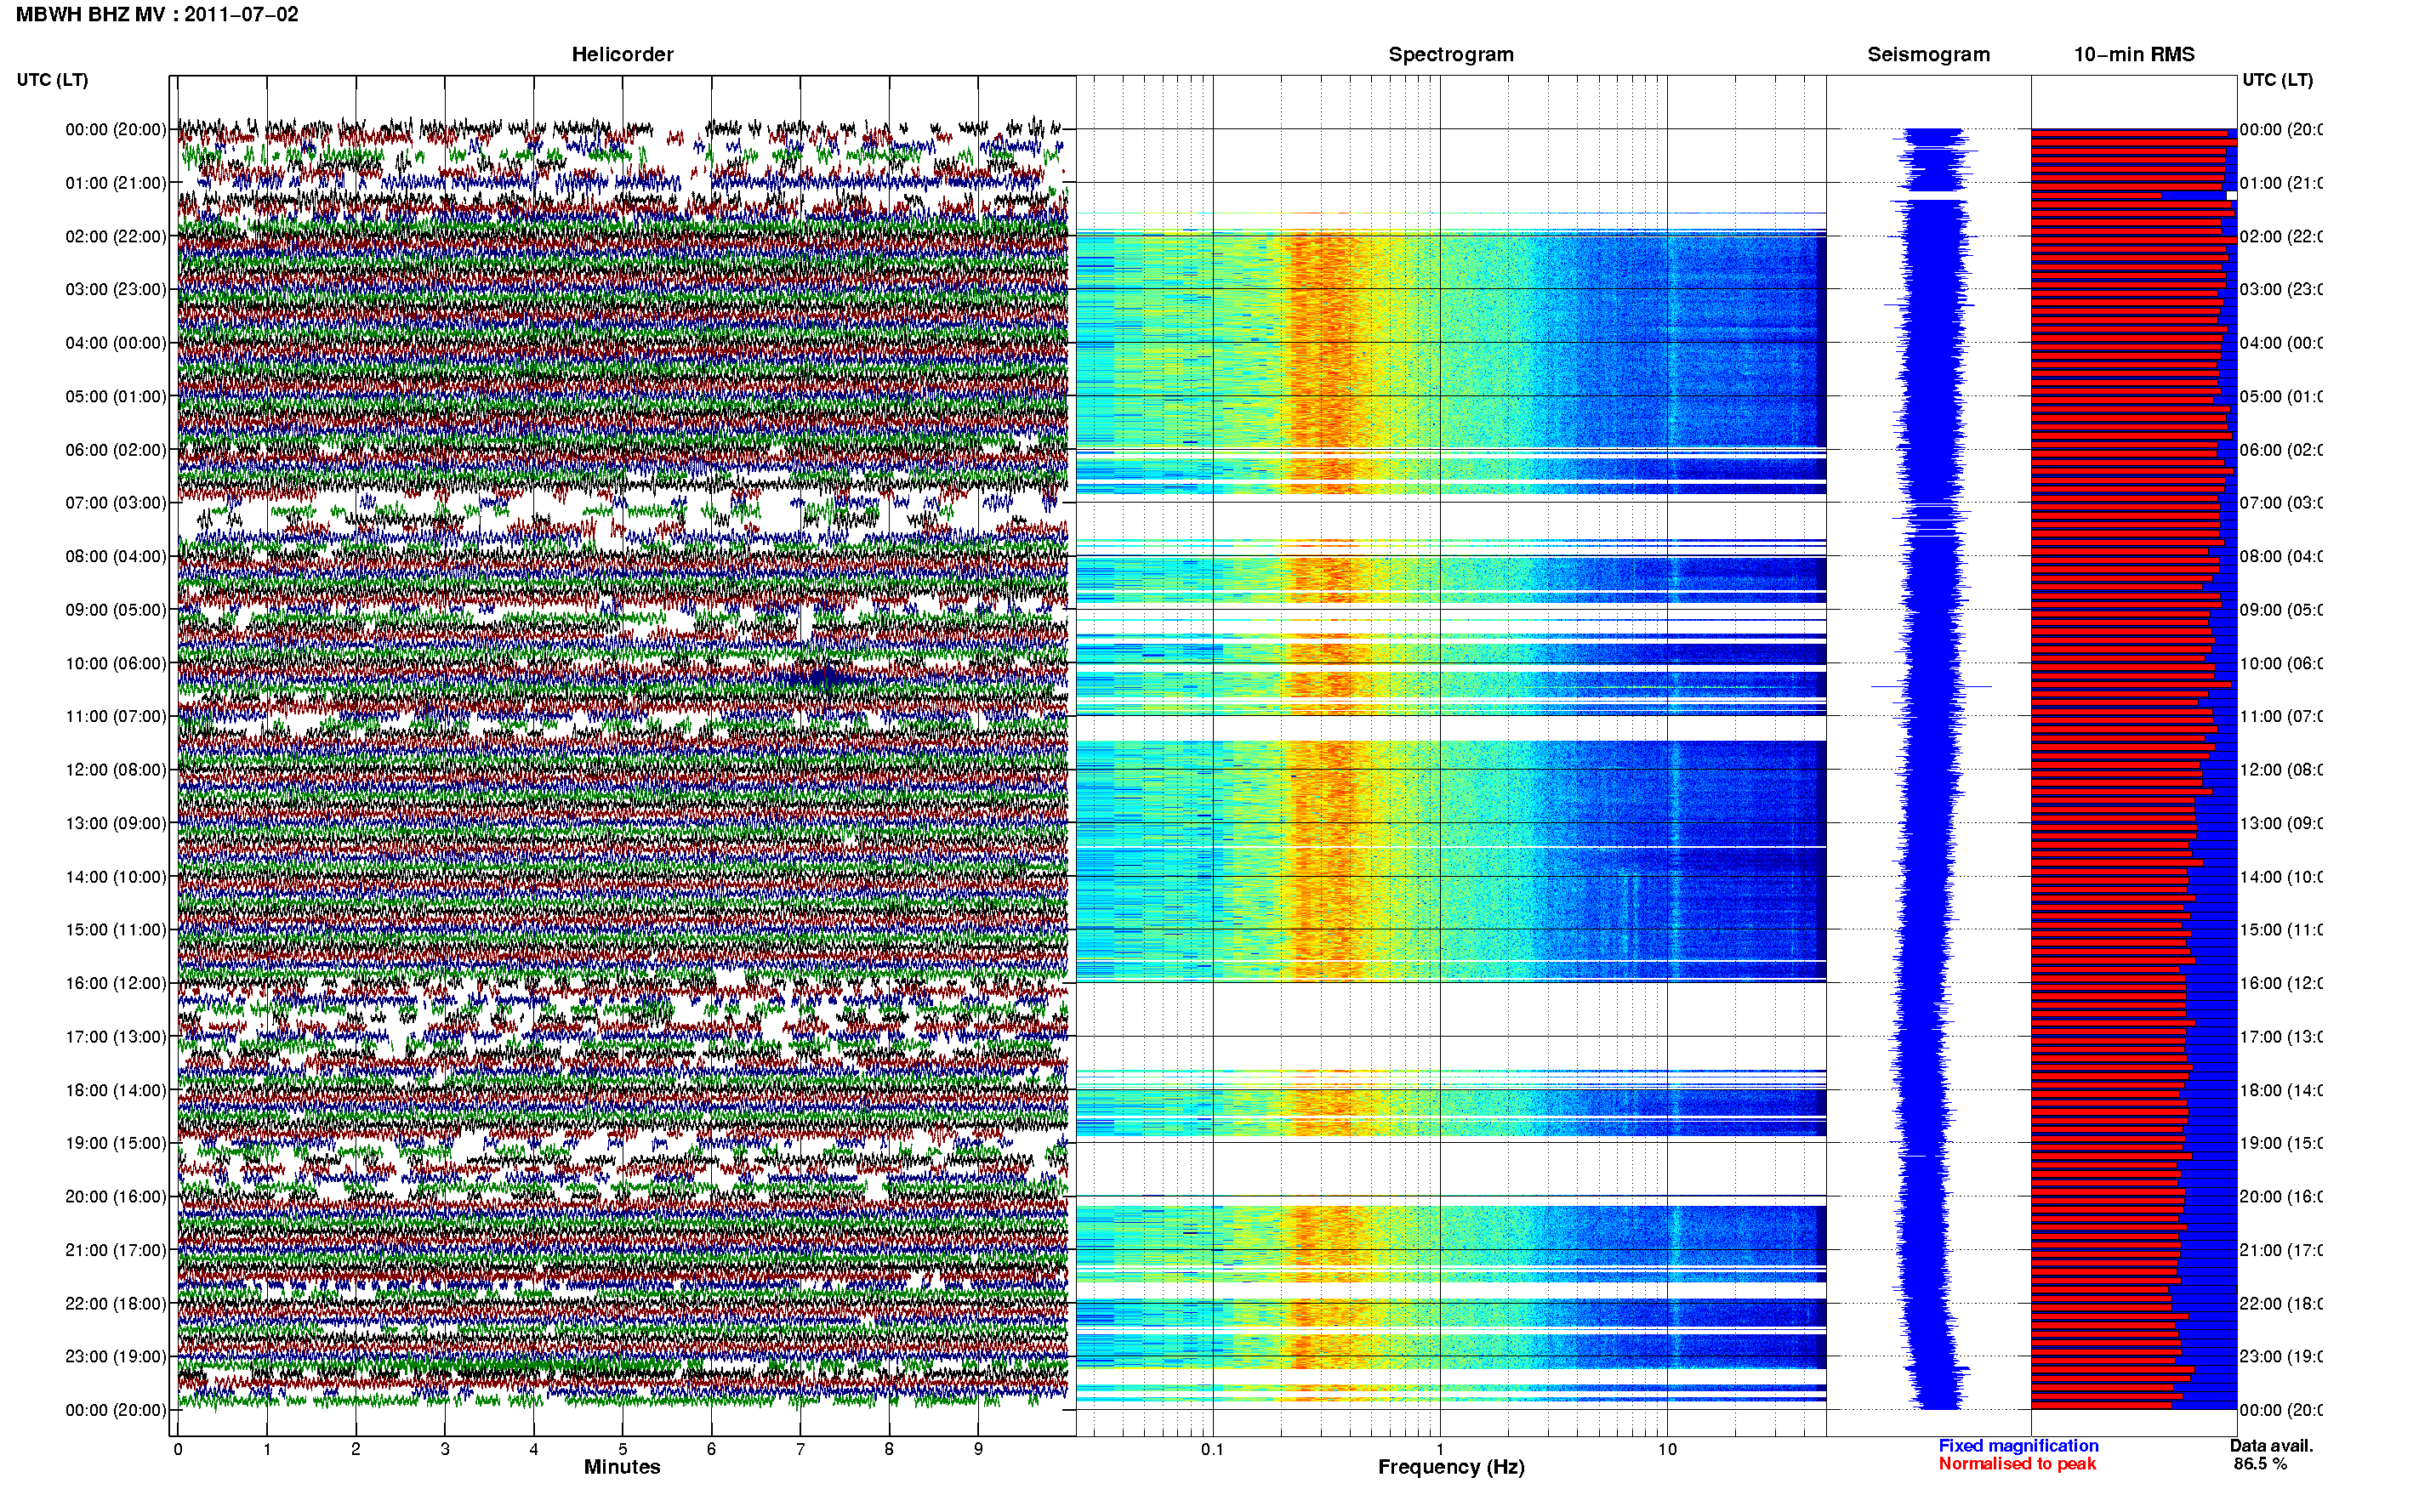2419x1512 pixels.
Task: Click Helicorder time label 17:00 (13:00)
Action: click(116, 1037)
